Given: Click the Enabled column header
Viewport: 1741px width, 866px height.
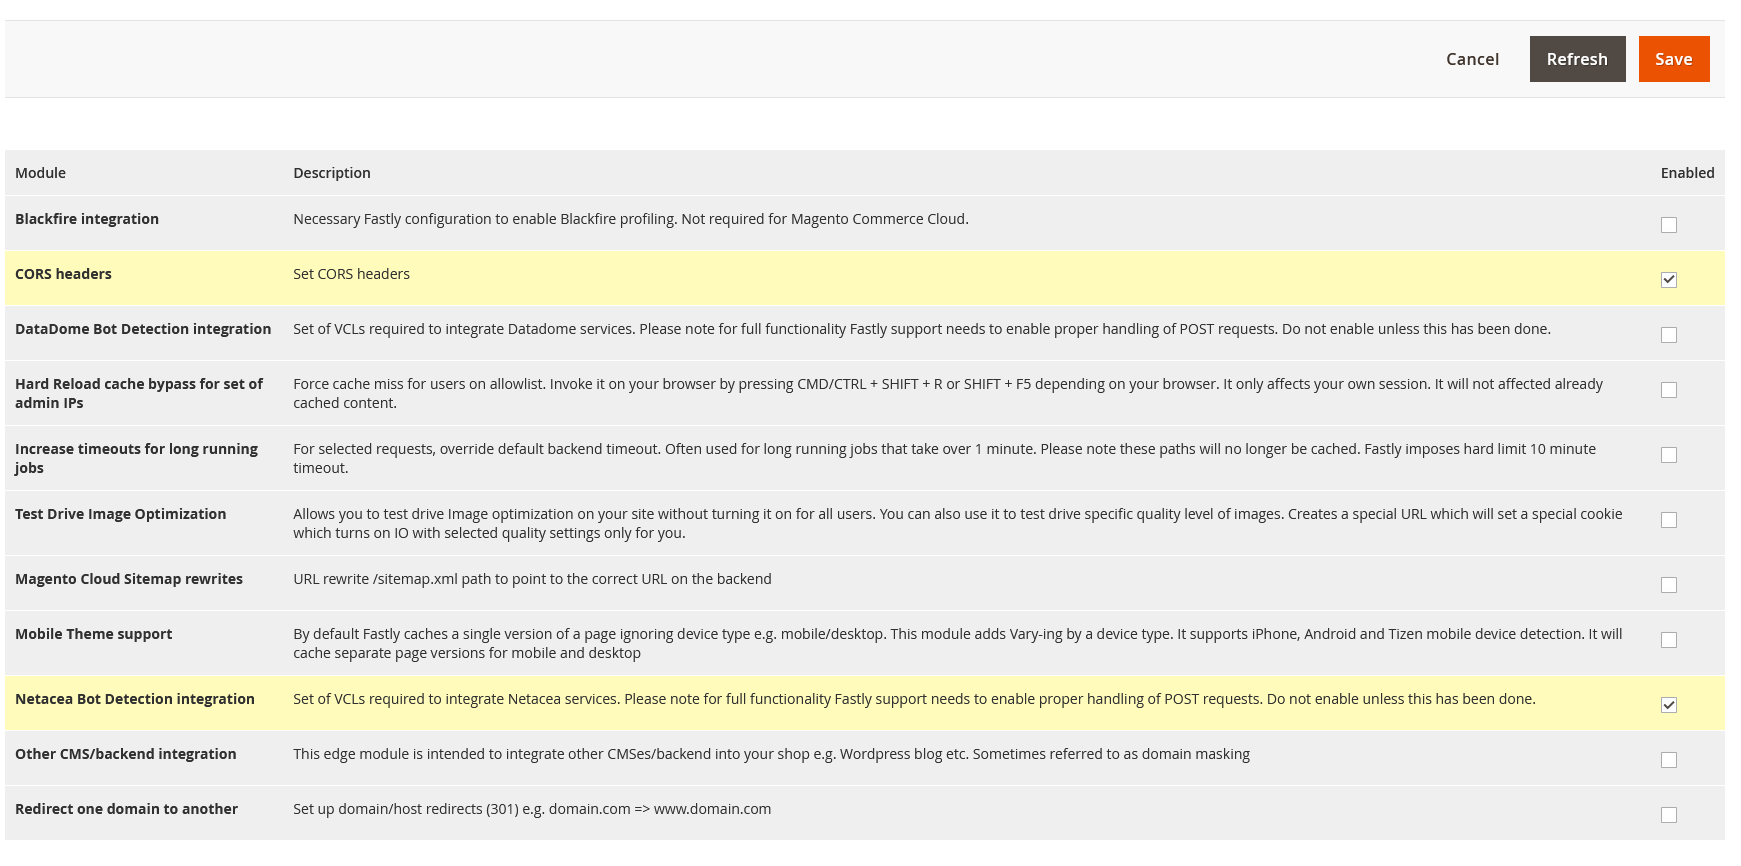Looking at the screenshot, I should pyautogui.click(x=1687, y=173).
